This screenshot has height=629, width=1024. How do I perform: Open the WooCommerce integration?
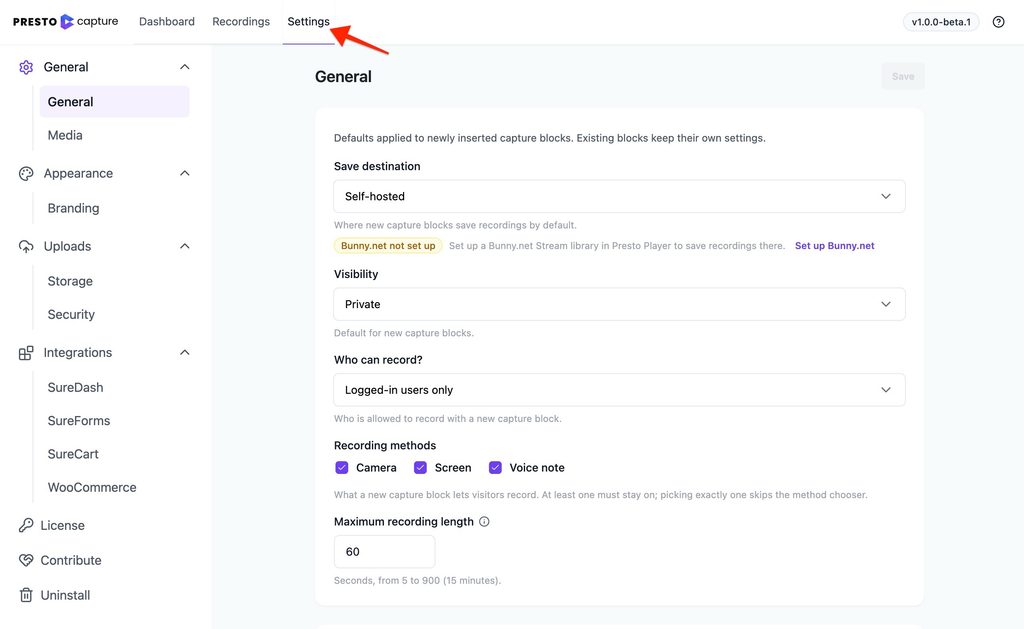tap(92, 487)
